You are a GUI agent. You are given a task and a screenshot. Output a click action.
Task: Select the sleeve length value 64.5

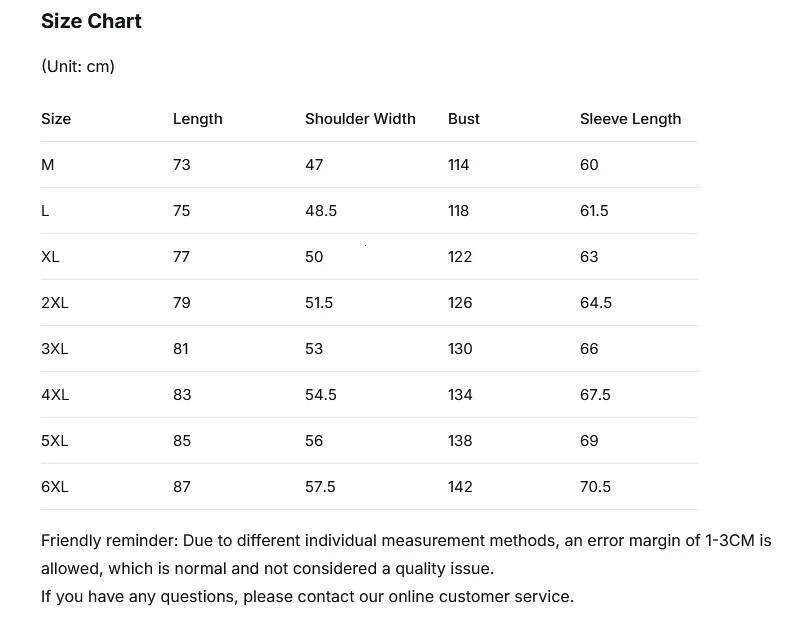pos(596,303)
